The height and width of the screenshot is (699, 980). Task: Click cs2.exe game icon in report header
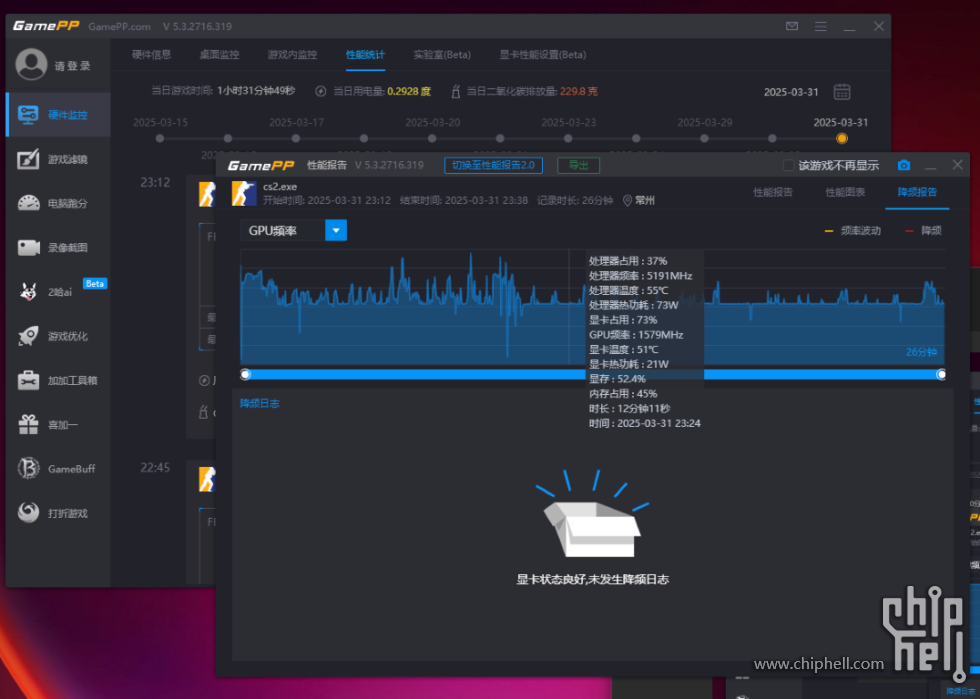[x=244, y=193]
